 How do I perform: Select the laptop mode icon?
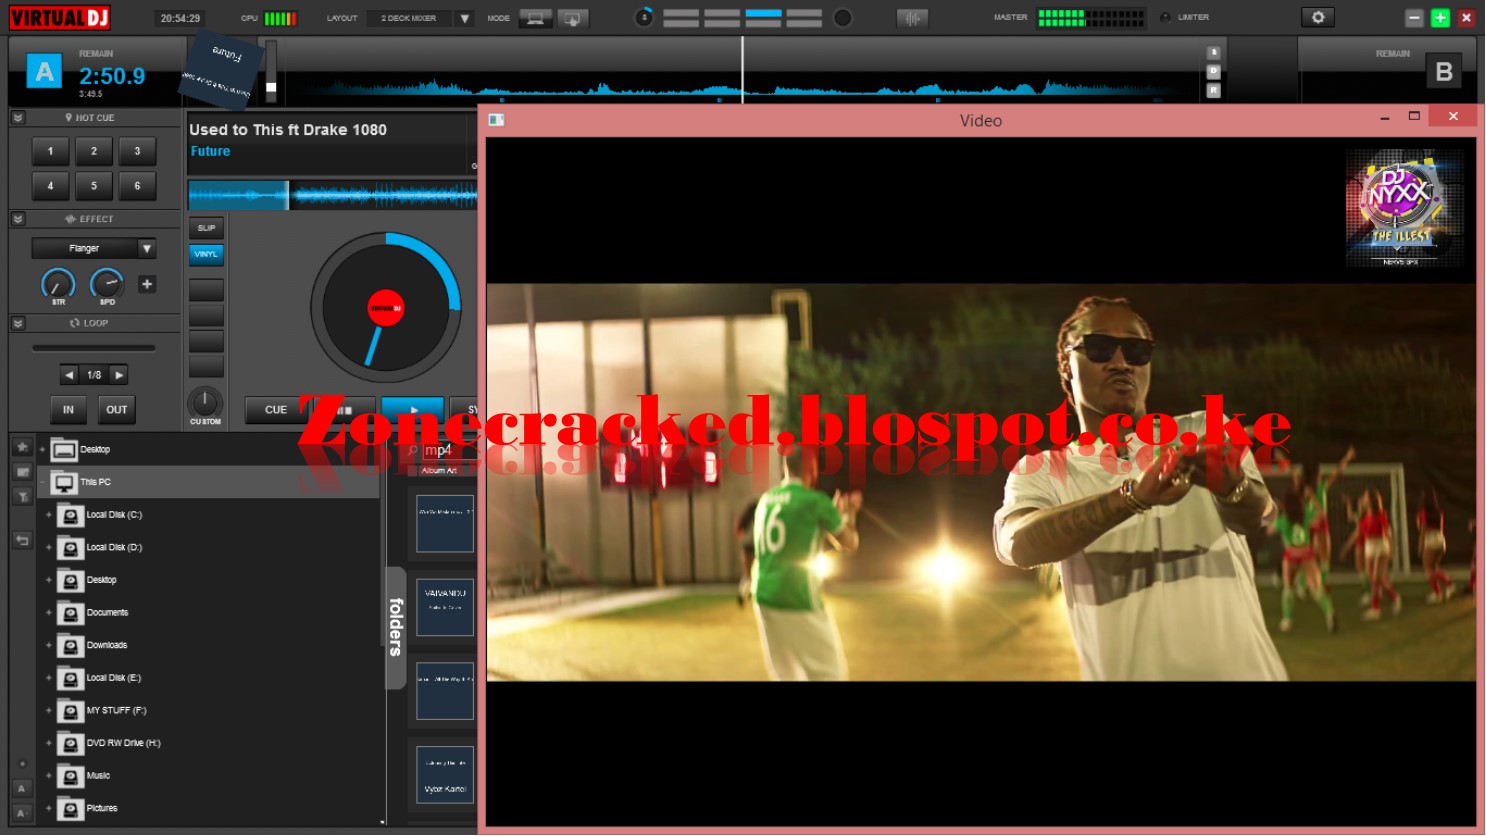point(535,18)
